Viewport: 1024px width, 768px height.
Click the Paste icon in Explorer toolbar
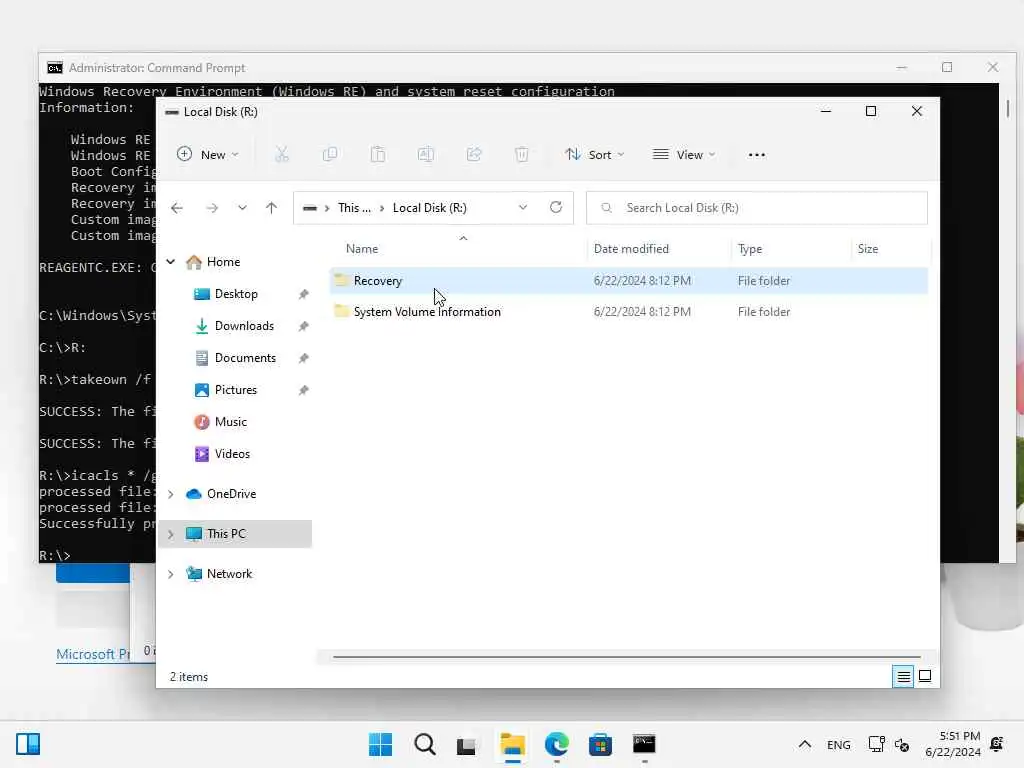(377, 155)
